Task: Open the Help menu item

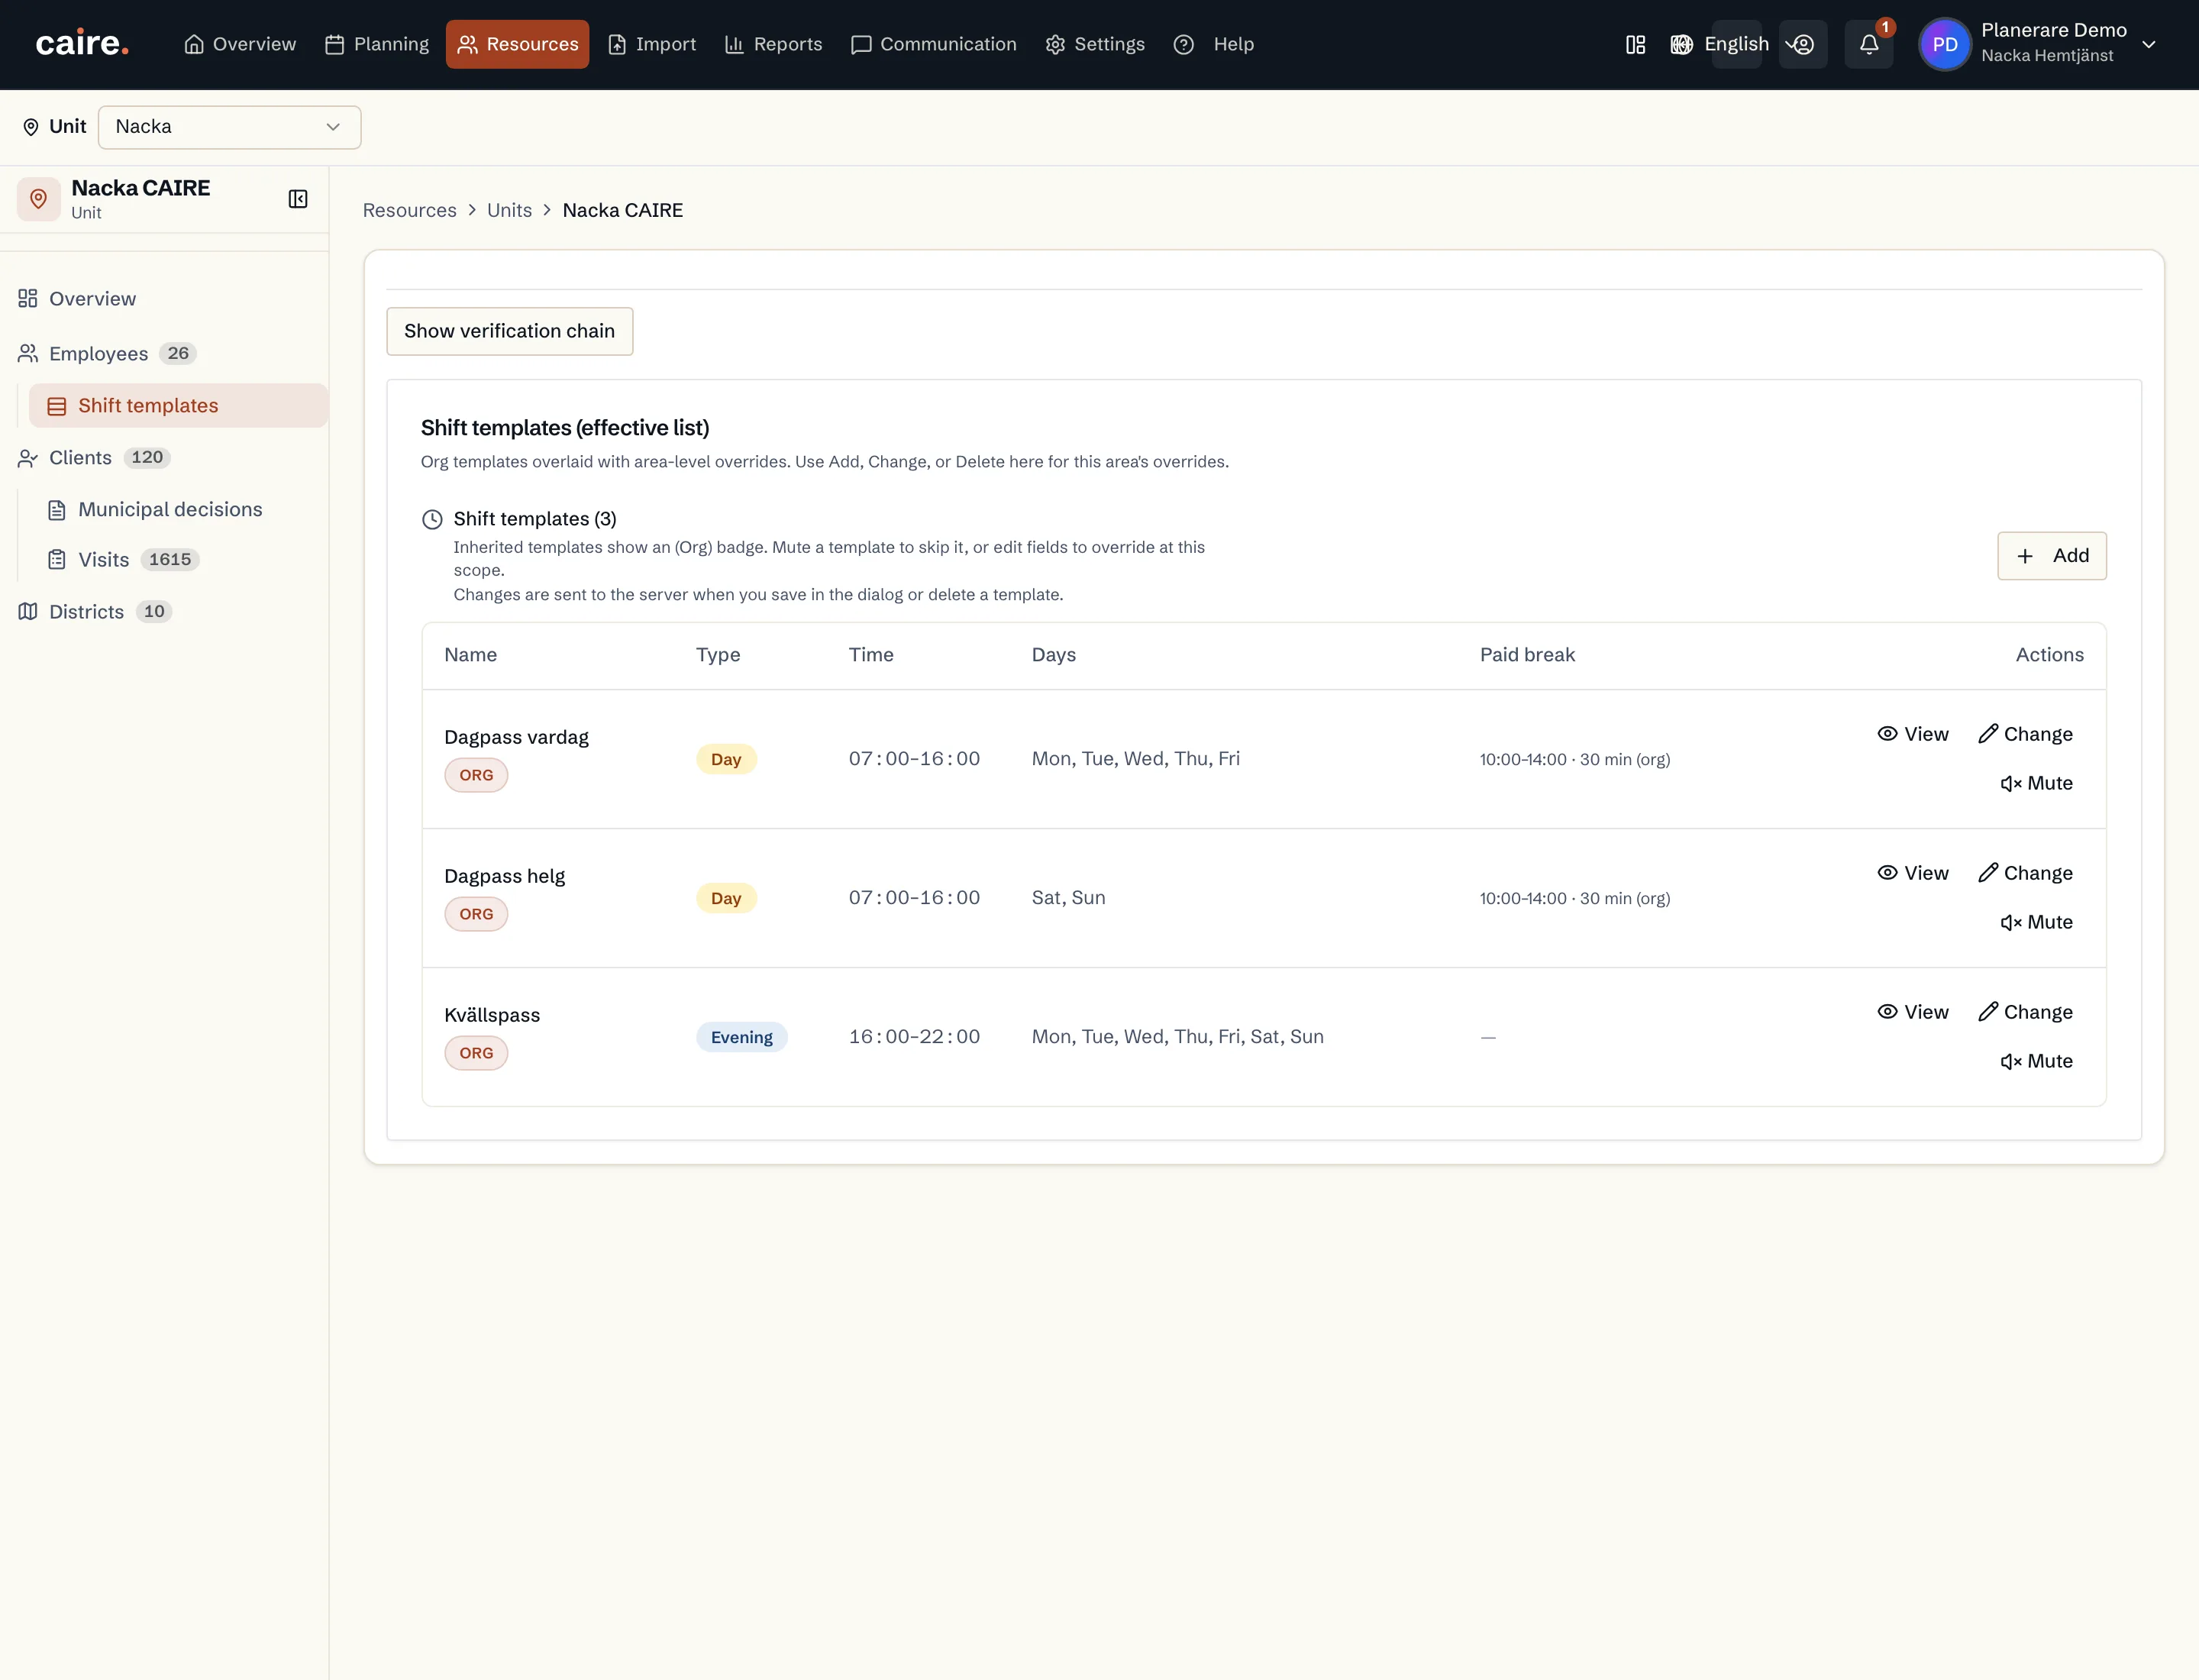Action: tap(1214, 44)
